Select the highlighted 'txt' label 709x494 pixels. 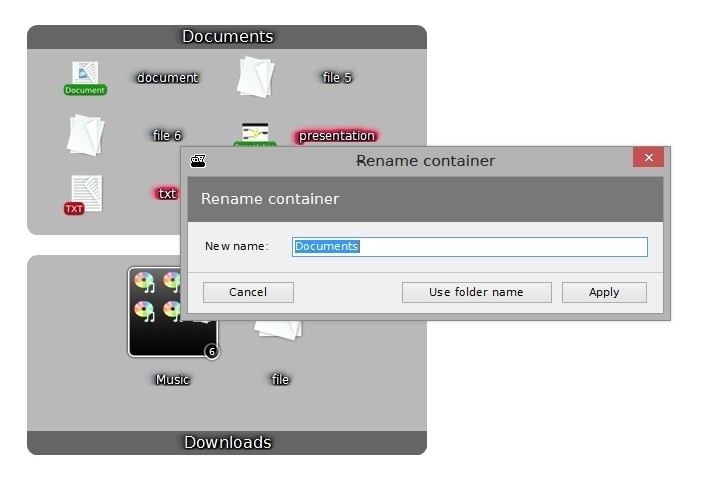166,193
